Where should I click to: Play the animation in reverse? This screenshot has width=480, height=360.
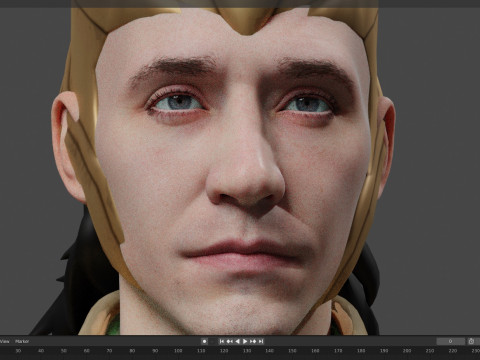pos(237,341)
